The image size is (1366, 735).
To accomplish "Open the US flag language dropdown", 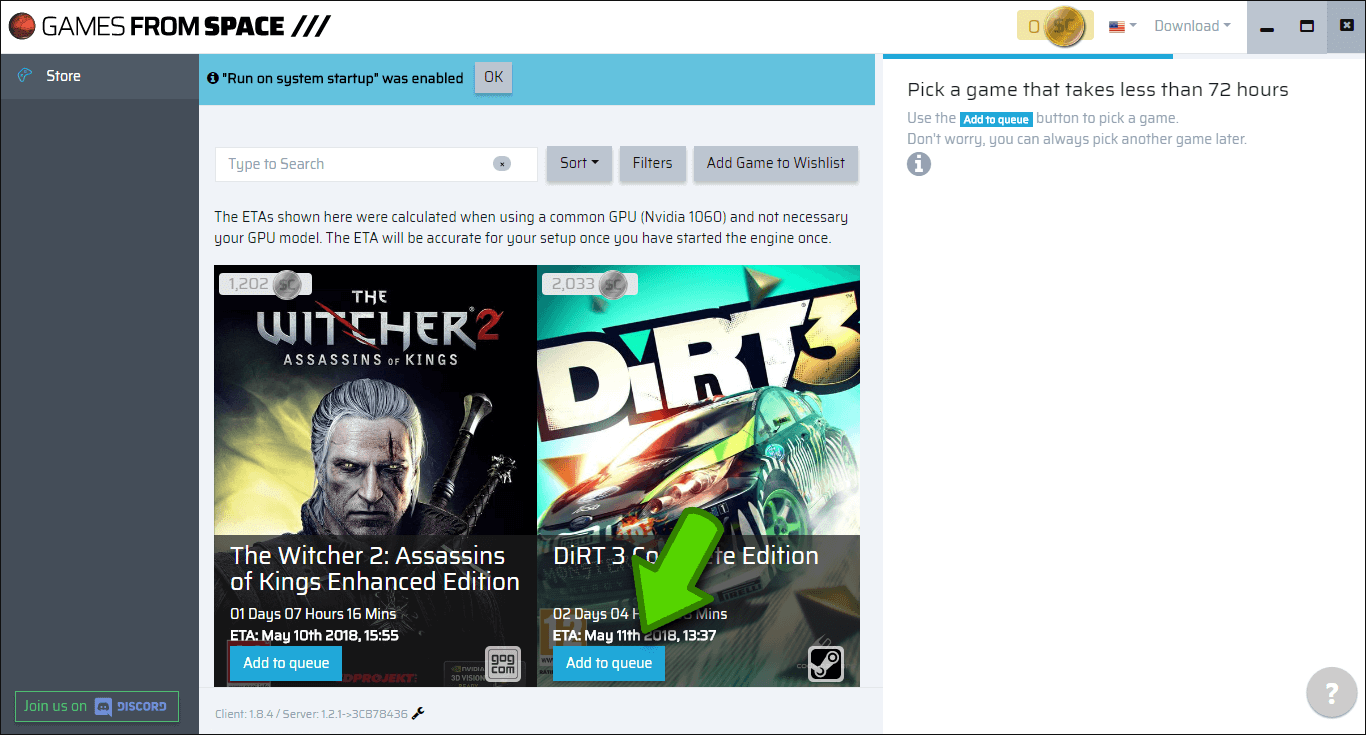I will [1123, 27].
